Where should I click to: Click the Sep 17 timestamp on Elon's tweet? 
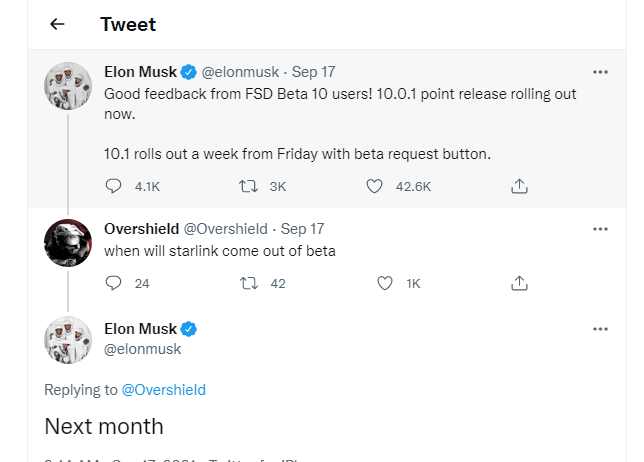pyautogui.click(x=314, y=72)
